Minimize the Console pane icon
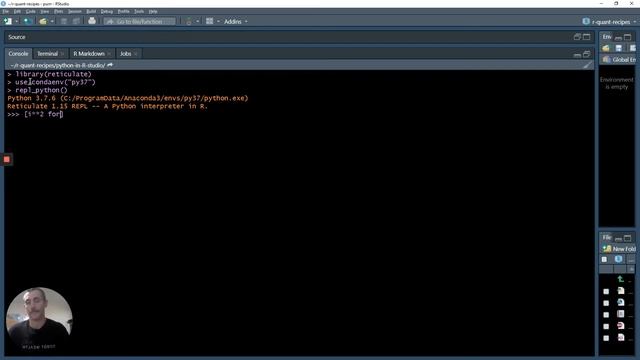640x360 pixels. (577, 54)
